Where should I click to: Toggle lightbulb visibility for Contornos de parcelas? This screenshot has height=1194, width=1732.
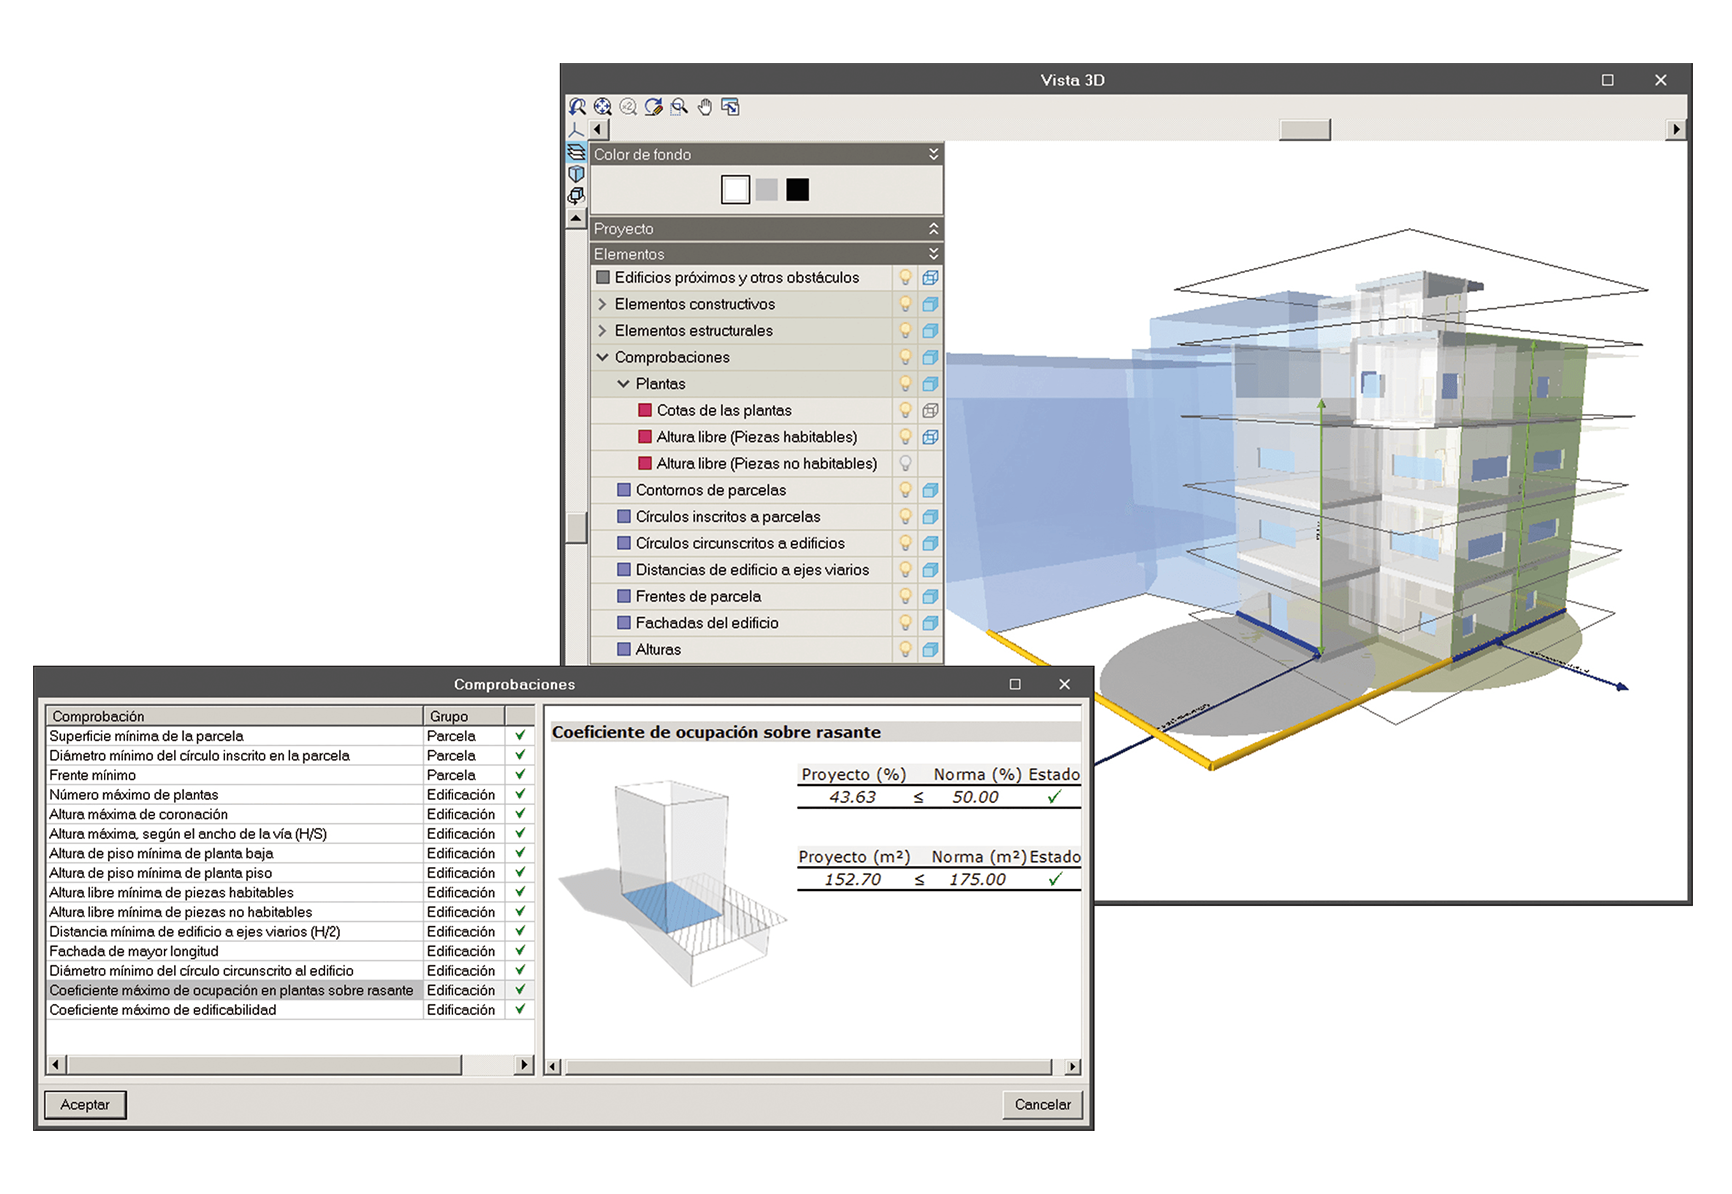coord(905,490)
